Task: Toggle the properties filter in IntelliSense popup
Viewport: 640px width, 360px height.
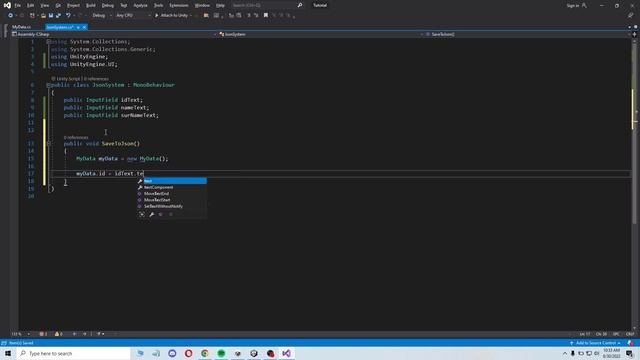Action: coord(151,214)
